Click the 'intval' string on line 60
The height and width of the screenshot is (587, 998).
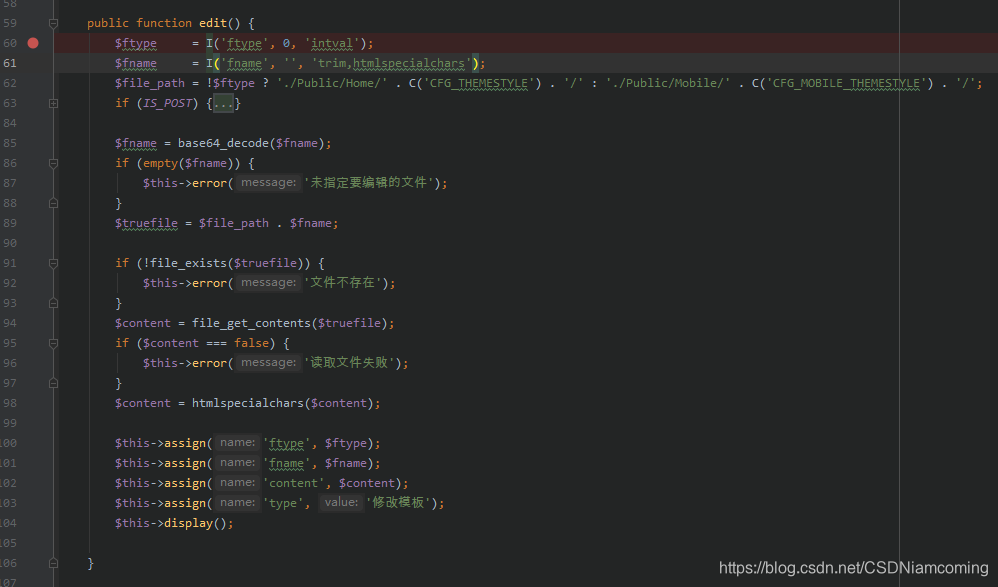pos(331,43)
